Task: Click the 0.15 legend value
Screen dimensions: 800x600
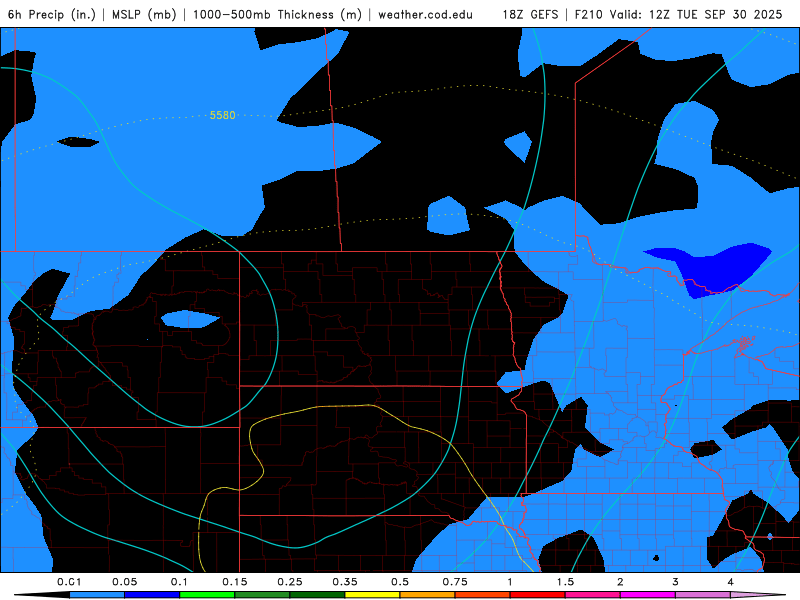Action: 235,582
